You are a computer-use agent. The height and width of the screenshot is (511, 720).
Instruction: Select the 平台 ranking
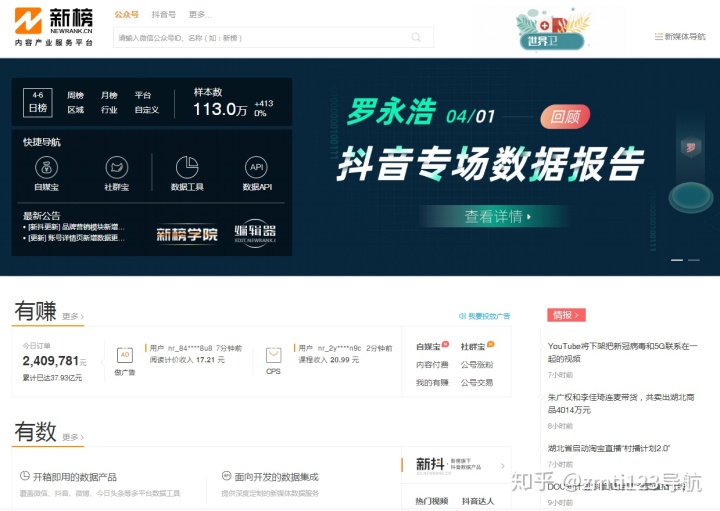tap(143, 95)
